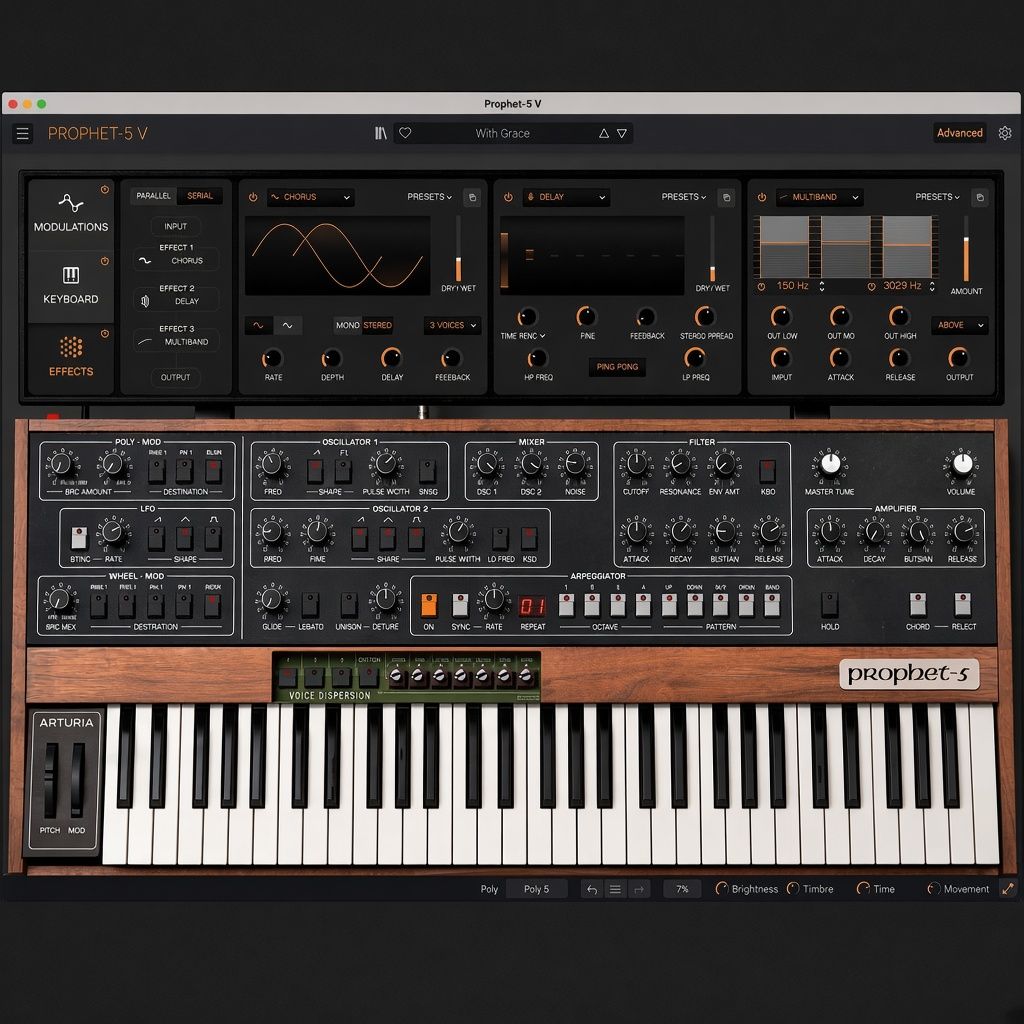Click the Multiband effect power icon
This screenshot has height=1024, width=1024.
coord(761,197)
